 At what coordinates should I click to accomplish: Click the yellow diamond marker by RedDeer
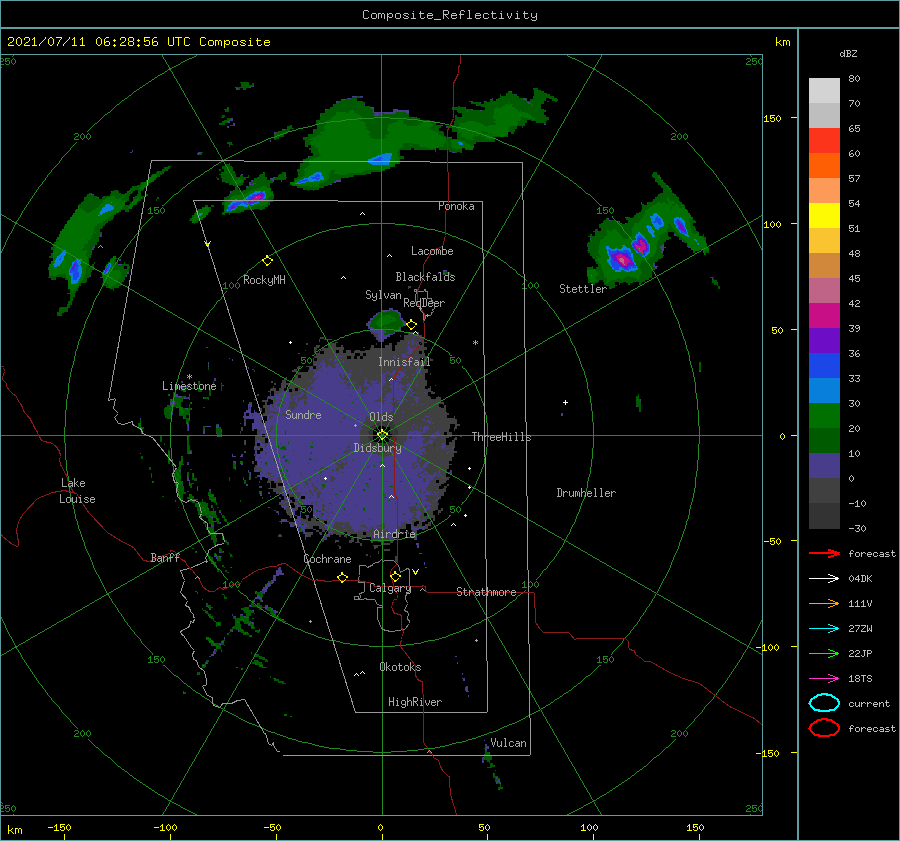(x=412, y=325)
